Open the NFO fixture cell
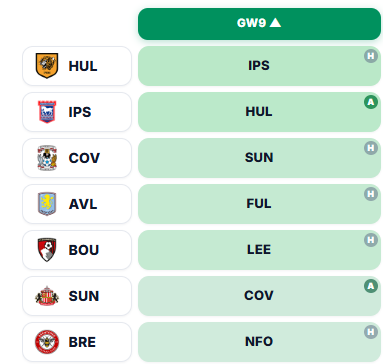383x364 pixels. coord(259,342)
